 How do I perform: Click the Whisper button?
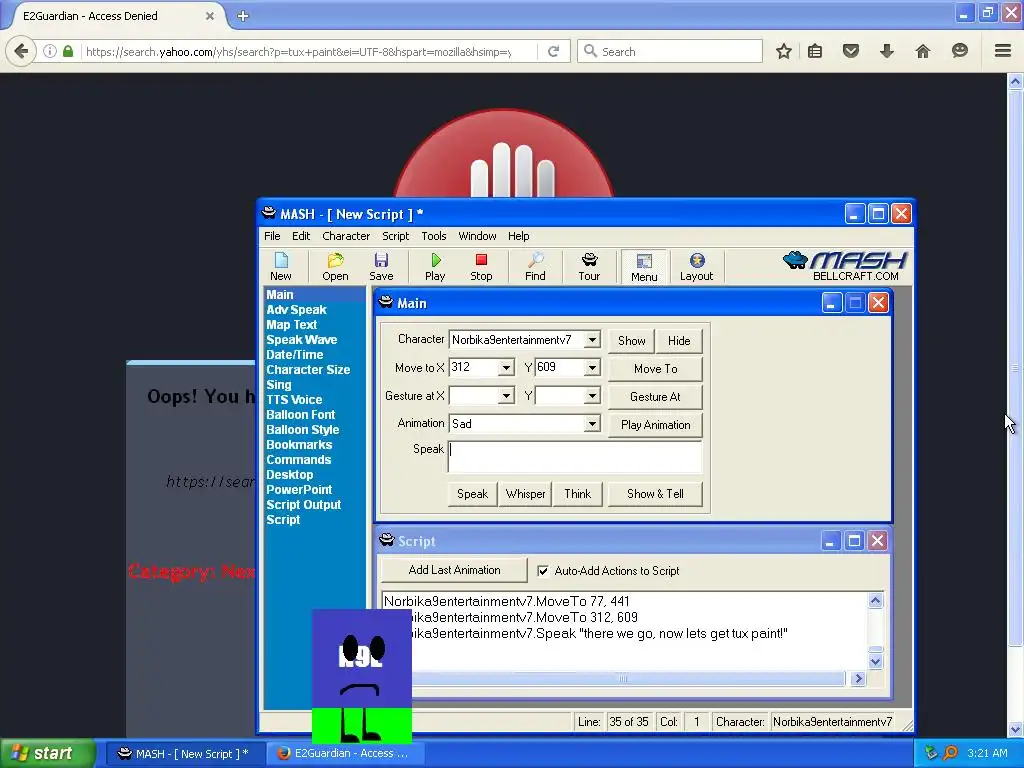click(x=525, y=494)
